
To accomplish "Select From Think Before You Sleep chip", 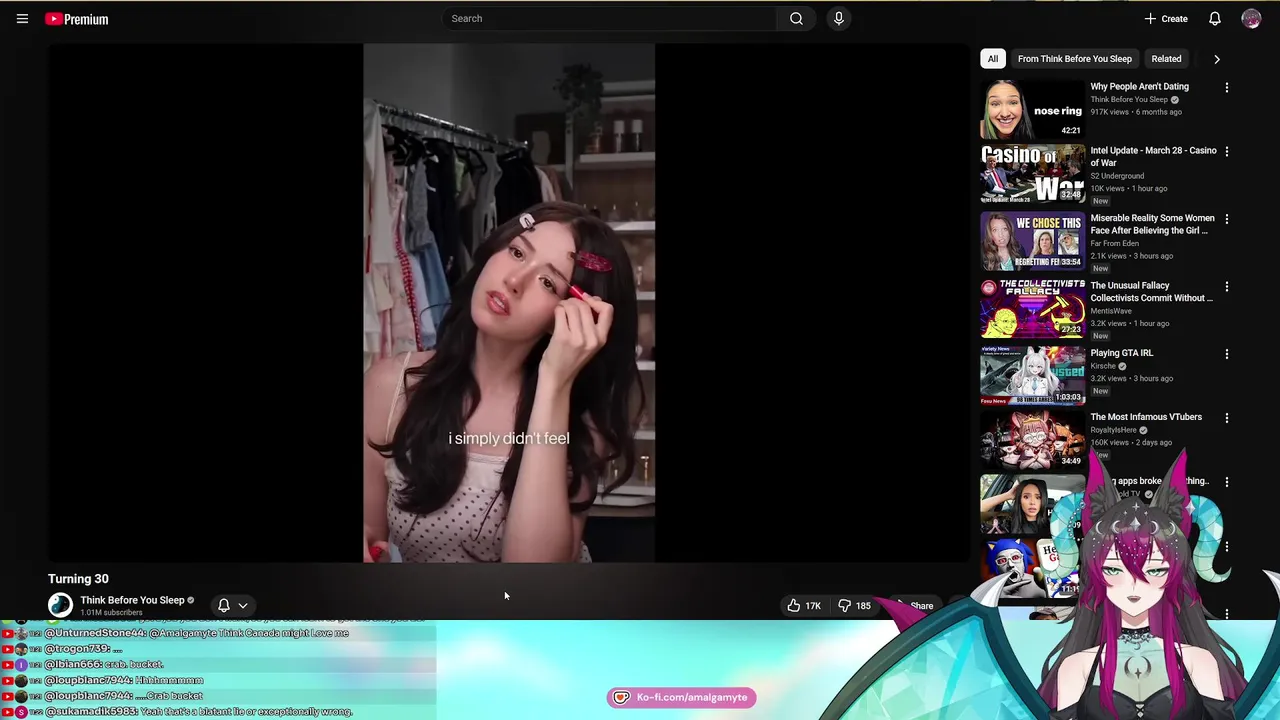I will (x=1075, y=59).
